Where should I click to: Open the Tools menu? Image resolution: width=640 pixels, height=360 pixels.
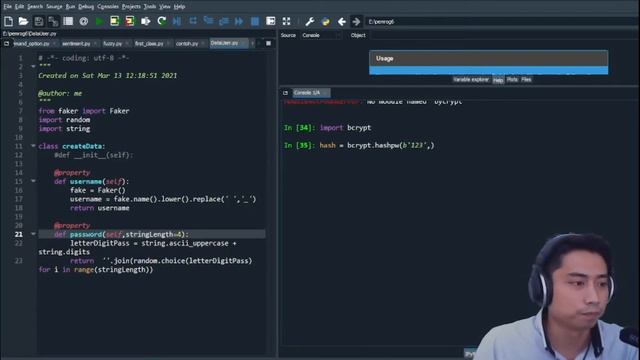(150, 7)
